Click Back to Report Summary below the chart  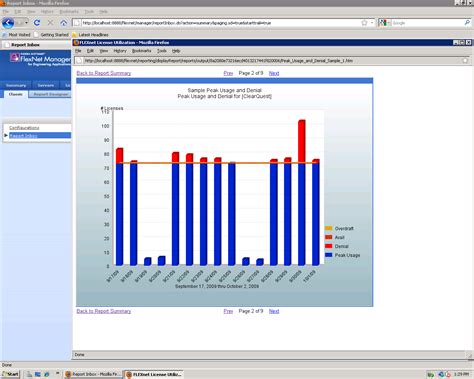pos(104,311)
